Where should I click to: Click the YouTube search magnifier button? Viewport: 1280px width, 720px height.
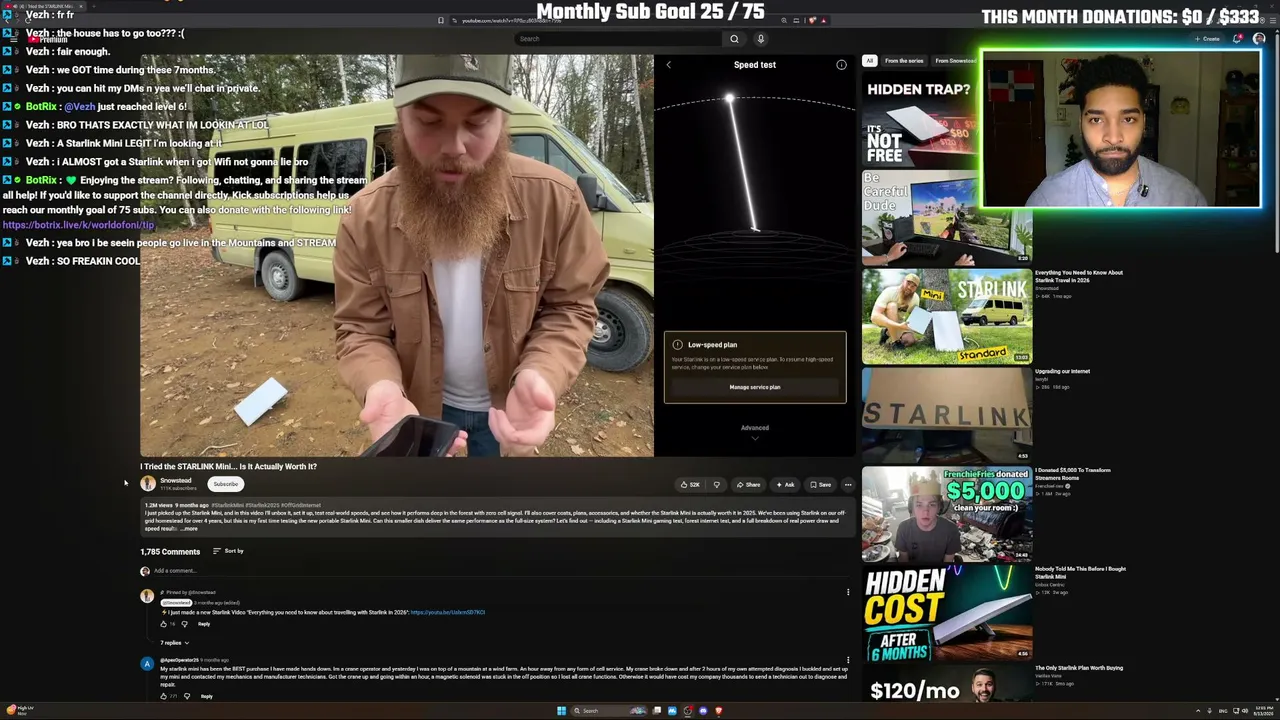(x=734, y=39)
